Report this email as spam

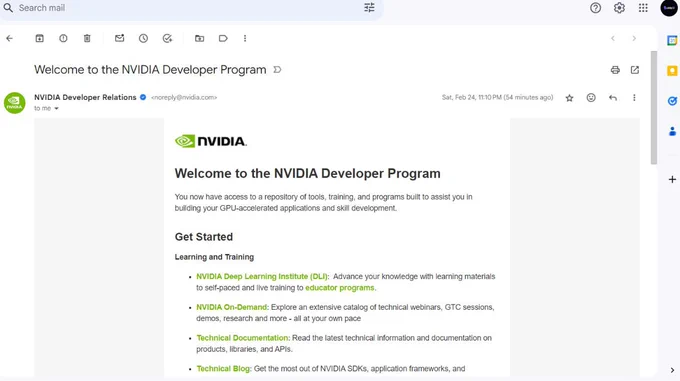pyautogui.click(x=63, y=39)
